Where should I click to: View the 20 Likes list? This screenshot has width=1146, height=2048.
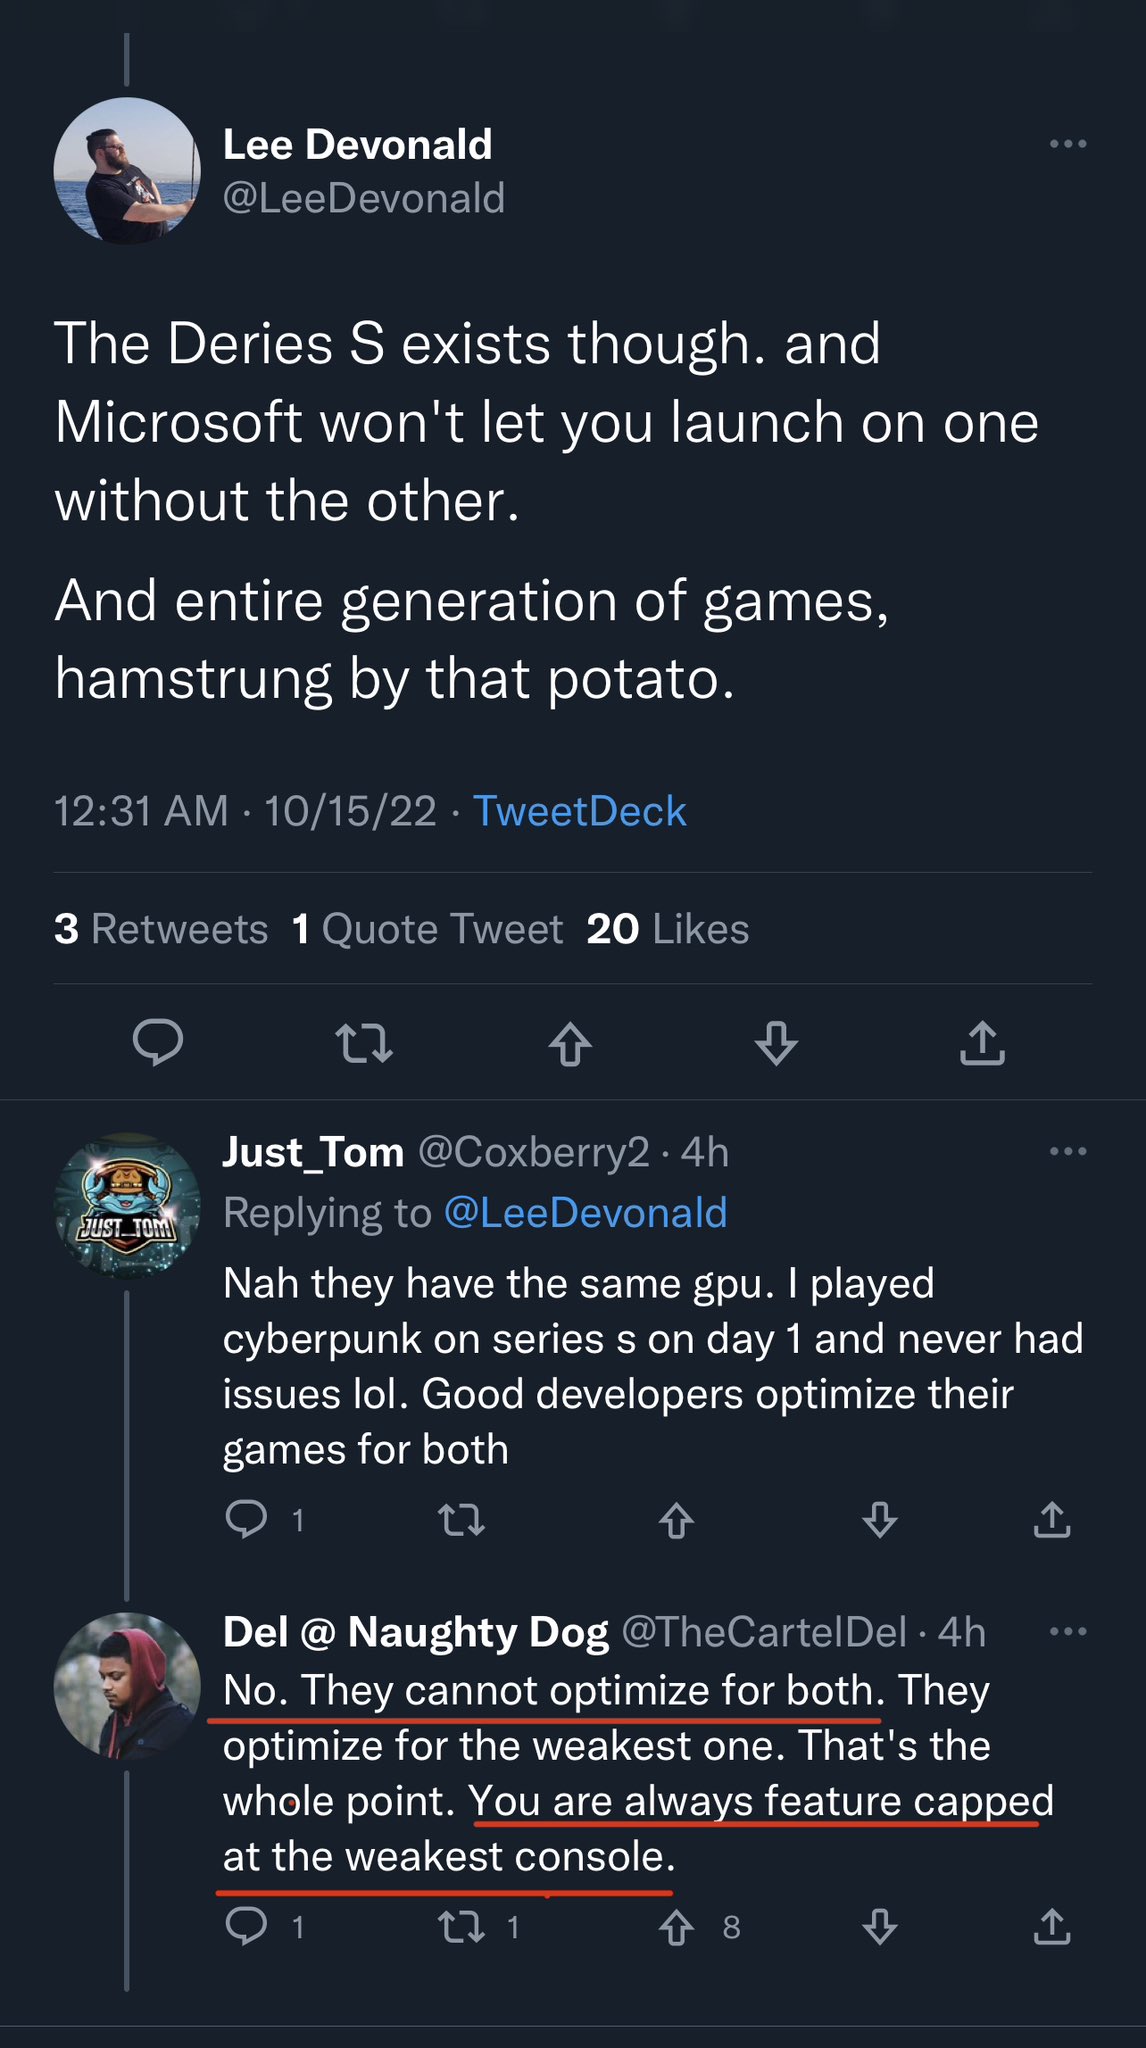click(667, 929)
